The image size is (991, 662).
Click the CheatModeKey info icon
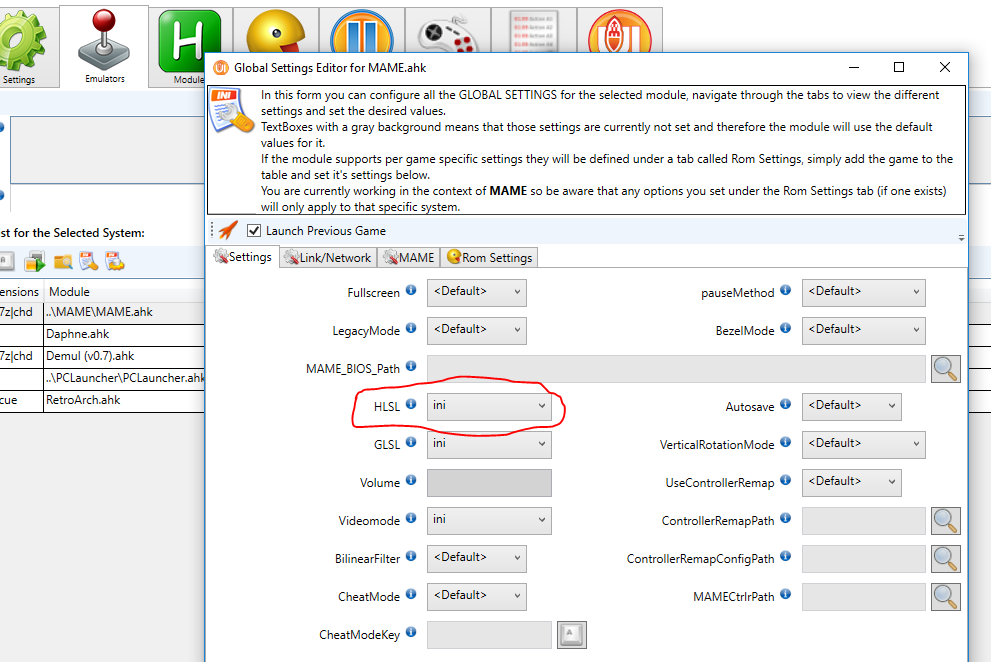tap(411, 632)
